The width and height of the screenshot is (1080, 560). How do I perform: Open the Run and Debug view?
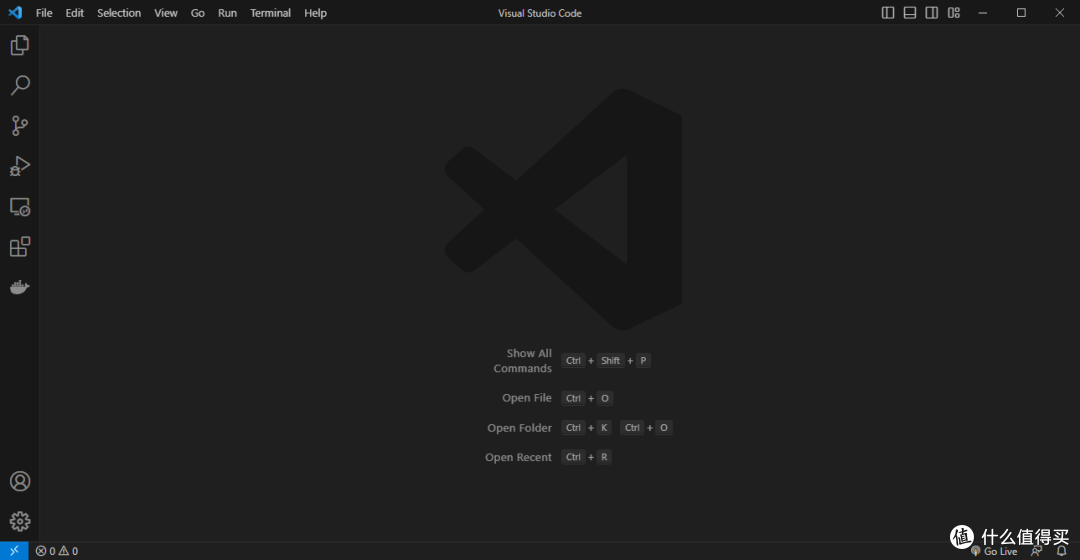pos(19,166)
